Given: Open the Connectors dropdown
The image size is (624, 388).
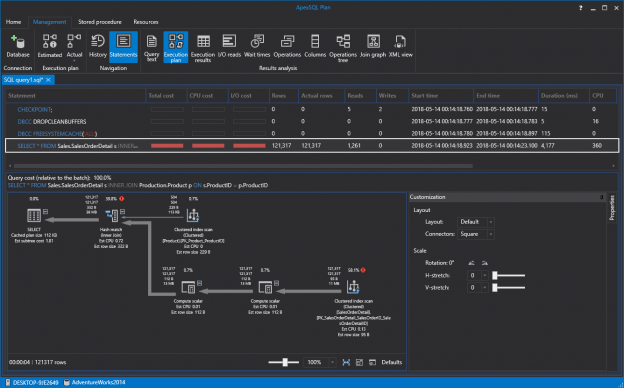Looking at the screenshot, I should [x=476, y=234].
